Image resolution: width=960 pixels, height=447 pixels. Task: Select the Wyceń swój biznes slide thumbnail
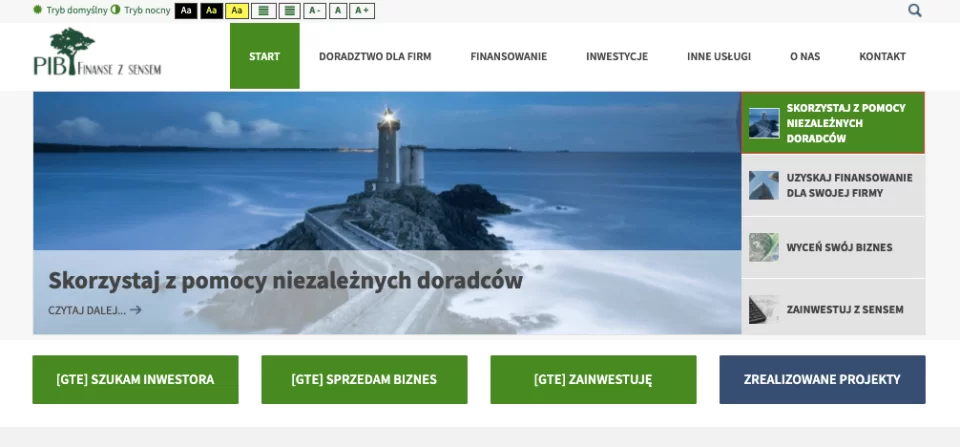pos(833,247)
